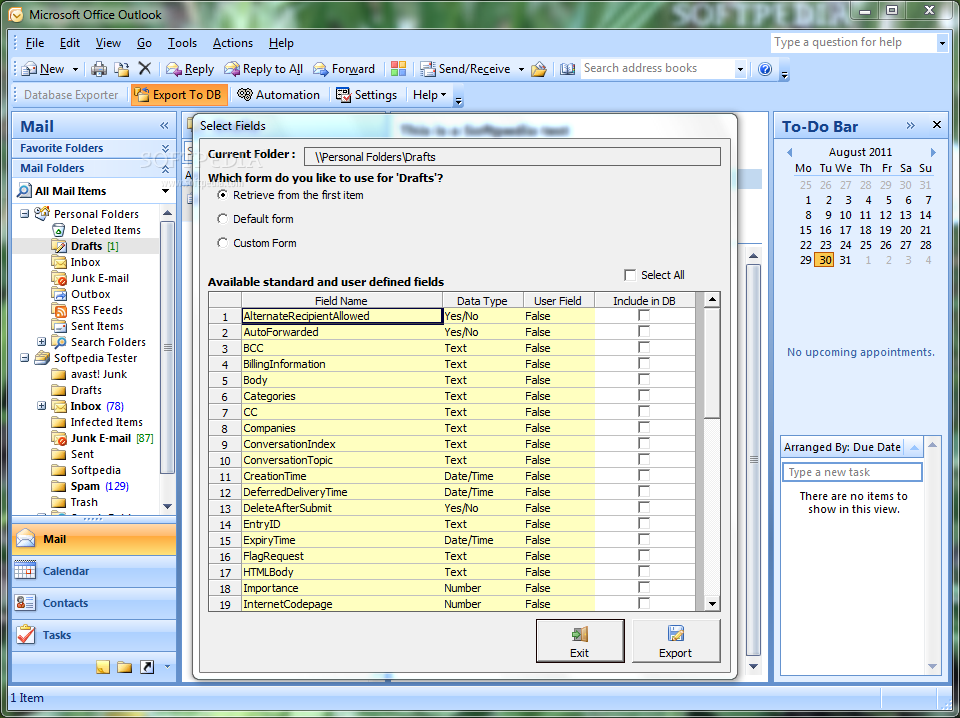Choose the Custom Form radio option
Screen dimensions: 960x718
click(x=223, y=243)
